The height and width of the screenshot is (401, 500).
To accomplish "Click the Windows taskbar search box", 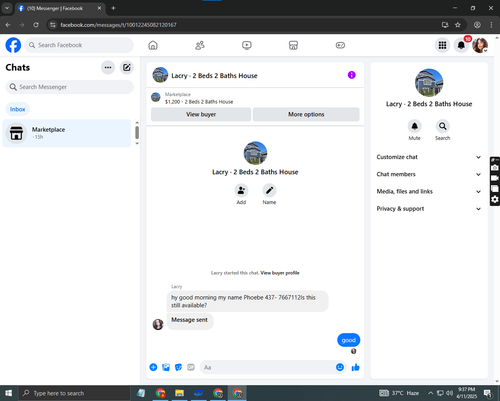I will pos(74,393).
